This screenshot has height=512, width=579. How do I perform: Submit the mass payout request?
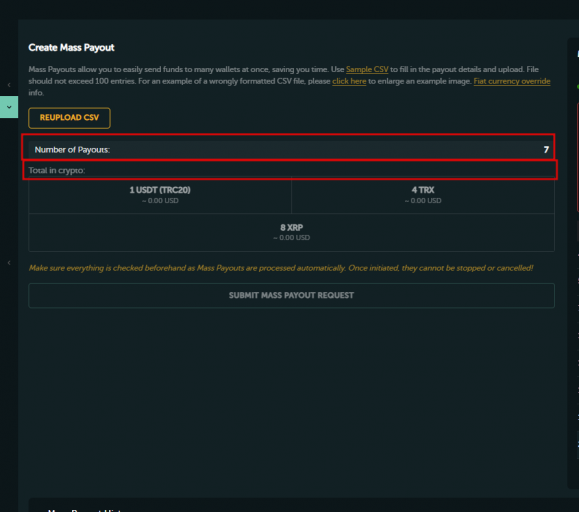[291, 295]
